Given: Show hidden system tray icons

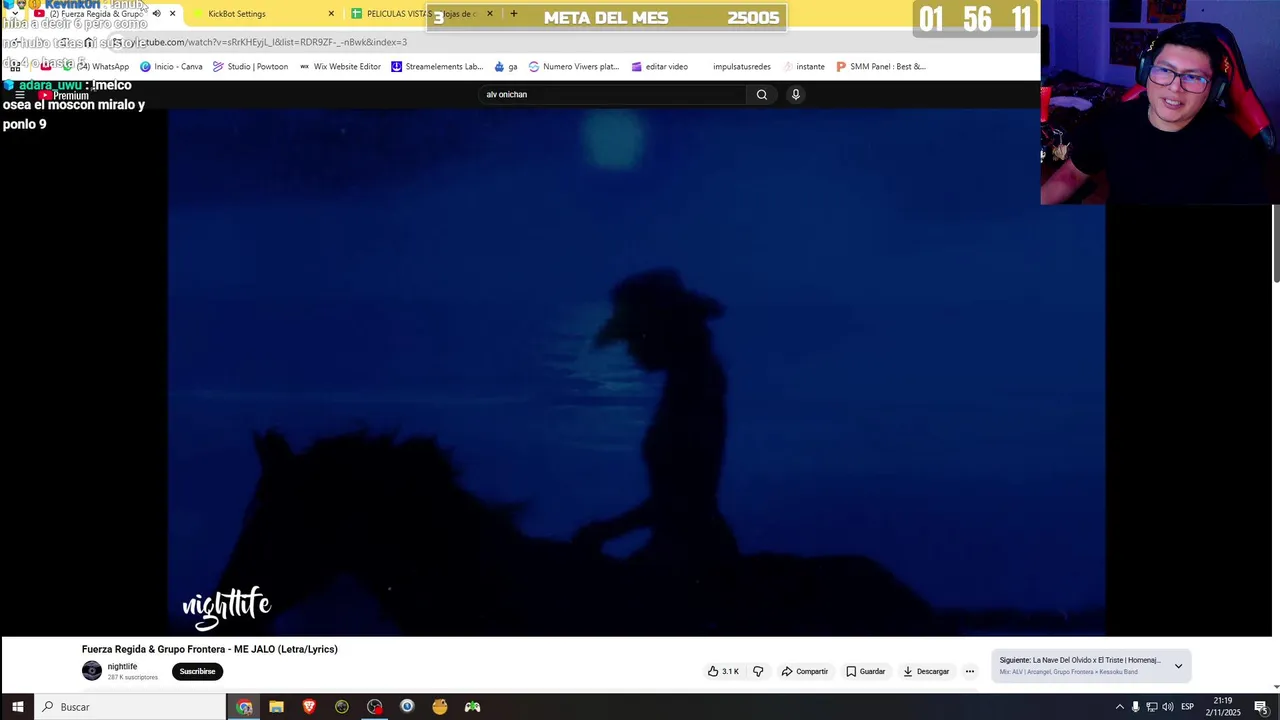Looking at the screenshot, I should (1119, 707).
